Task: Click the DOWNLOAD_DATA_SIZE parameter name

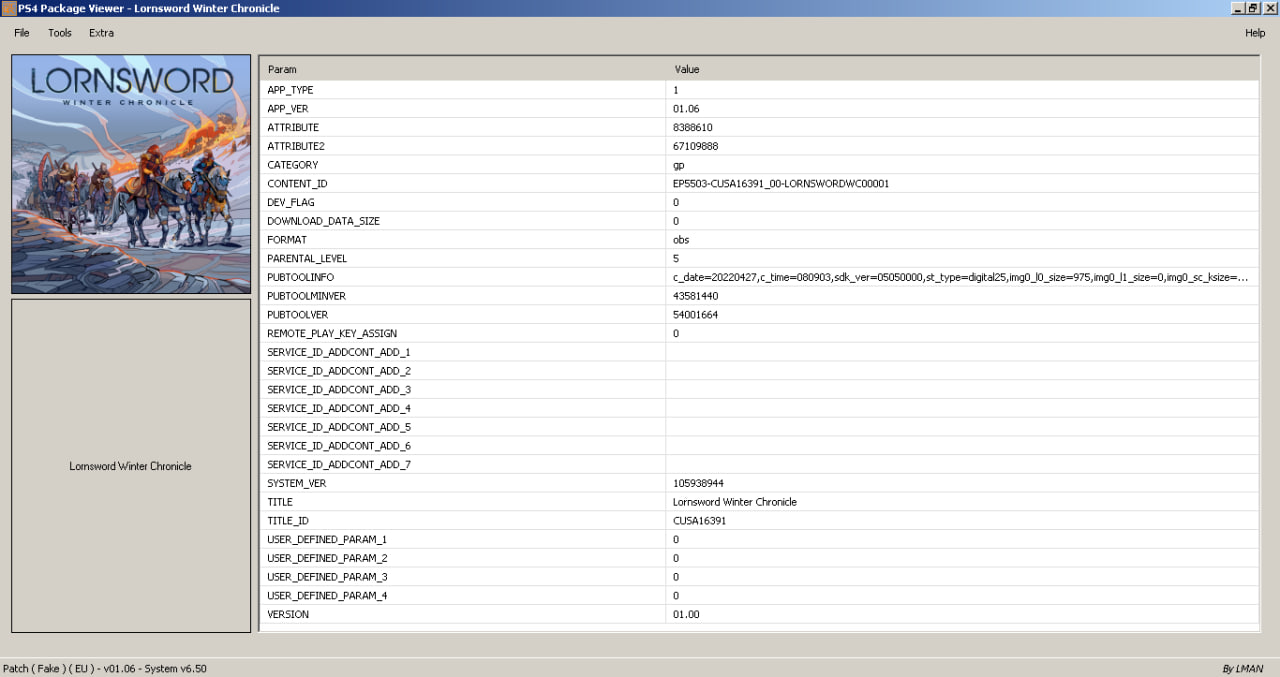Action: pyautogui.click(x=323, y=221)
